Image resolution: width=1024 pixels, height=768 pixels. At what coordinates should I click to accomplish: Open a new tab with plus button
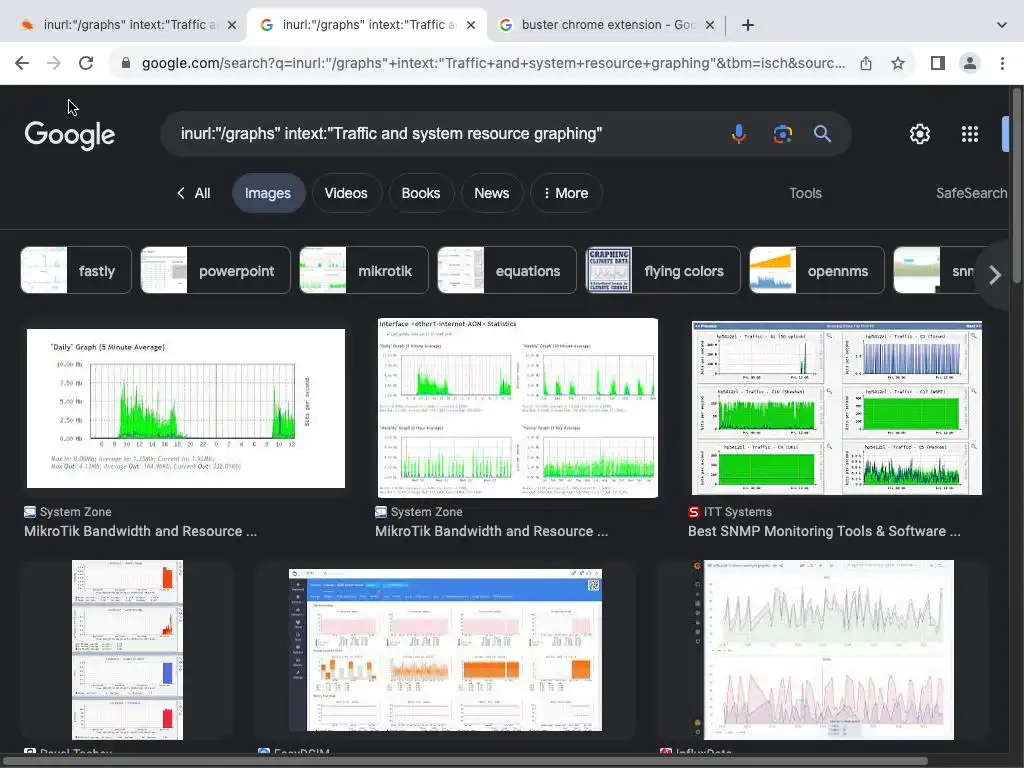pos(748,25)
